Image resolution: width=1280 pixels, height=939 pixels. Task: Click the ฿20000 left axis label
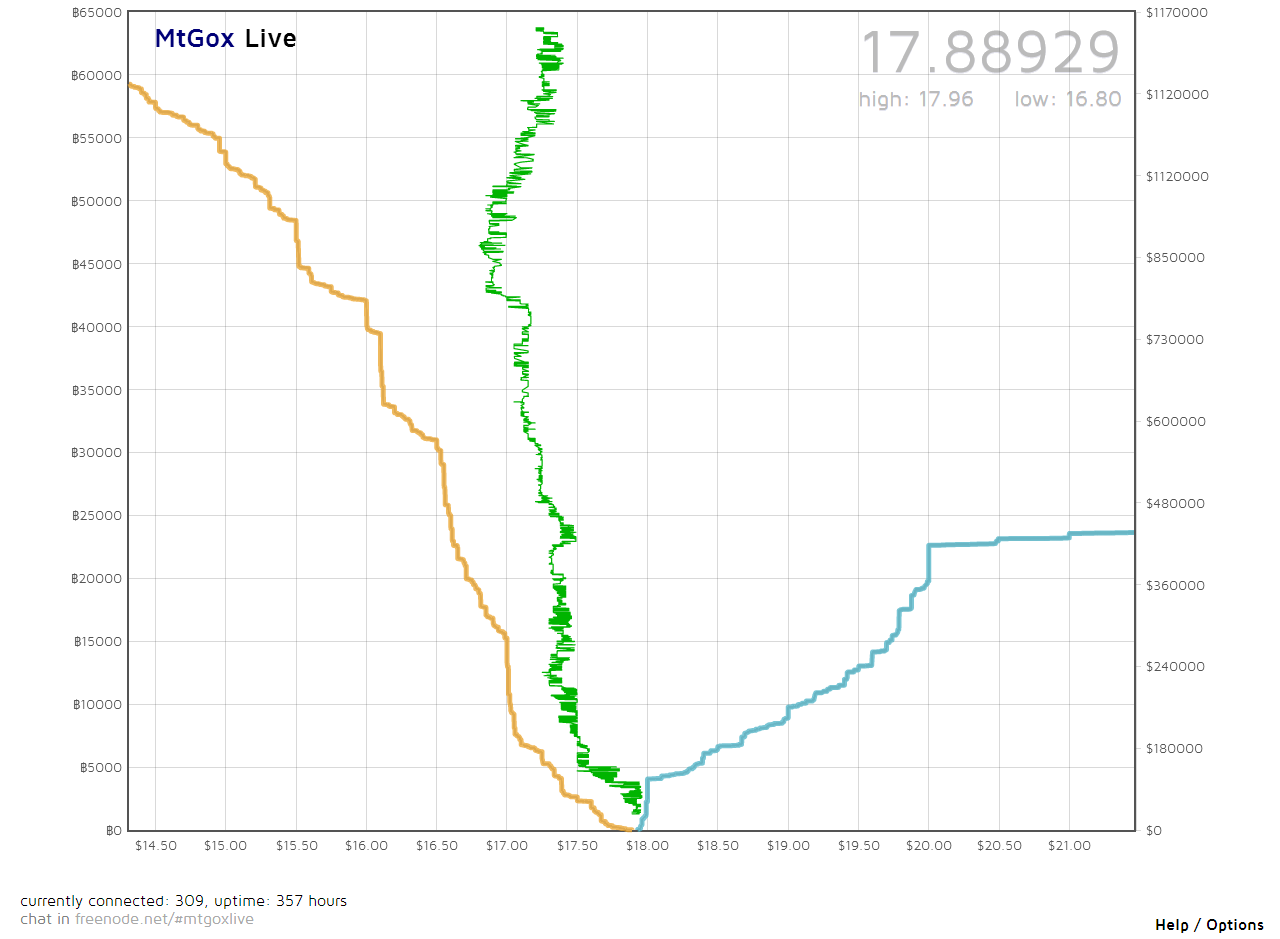click(97, 579)
